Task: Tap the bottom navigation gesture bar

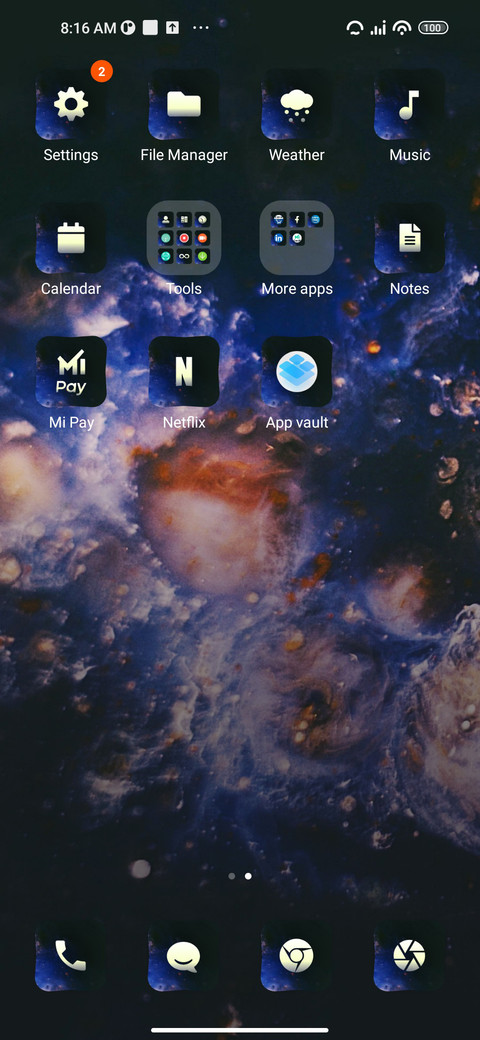Action: point(240,1030)
